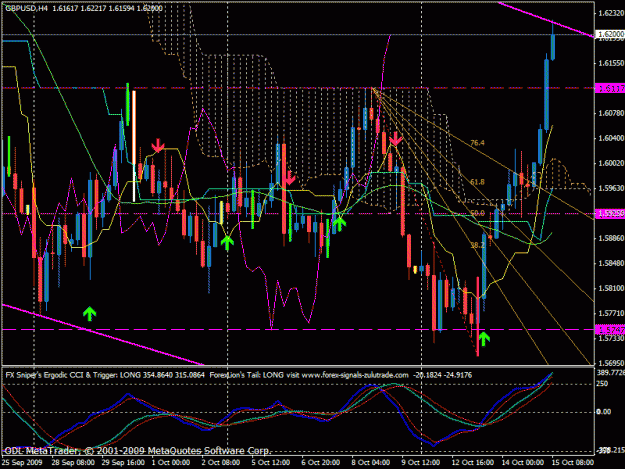
Task: Click the 25 Sep 2009 date label
Action: (22, 462)
